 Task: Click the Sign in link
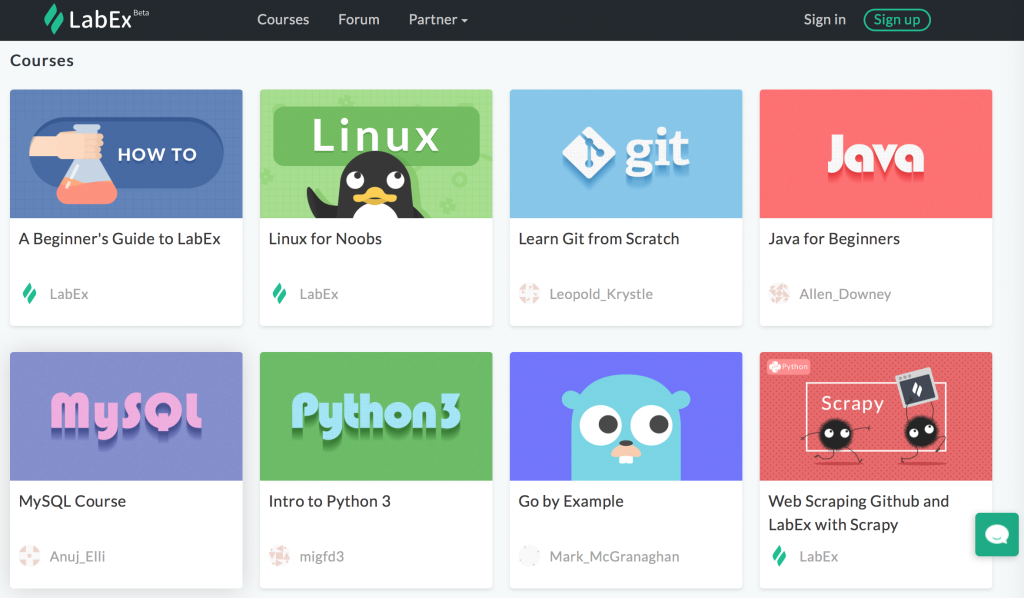[824, 20]
